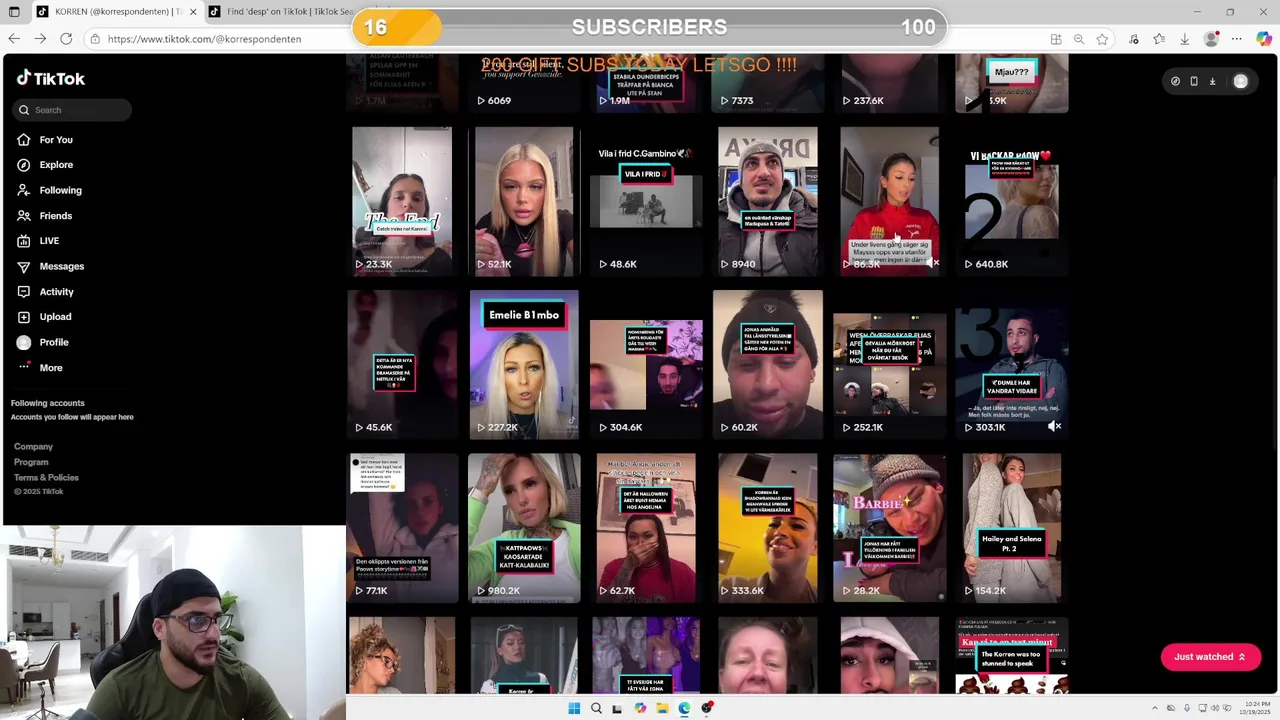Image resolution: width=1280 pixels, height=720 pixels.
Task: Click the volume icon in the system tray
Action: 1216,708
